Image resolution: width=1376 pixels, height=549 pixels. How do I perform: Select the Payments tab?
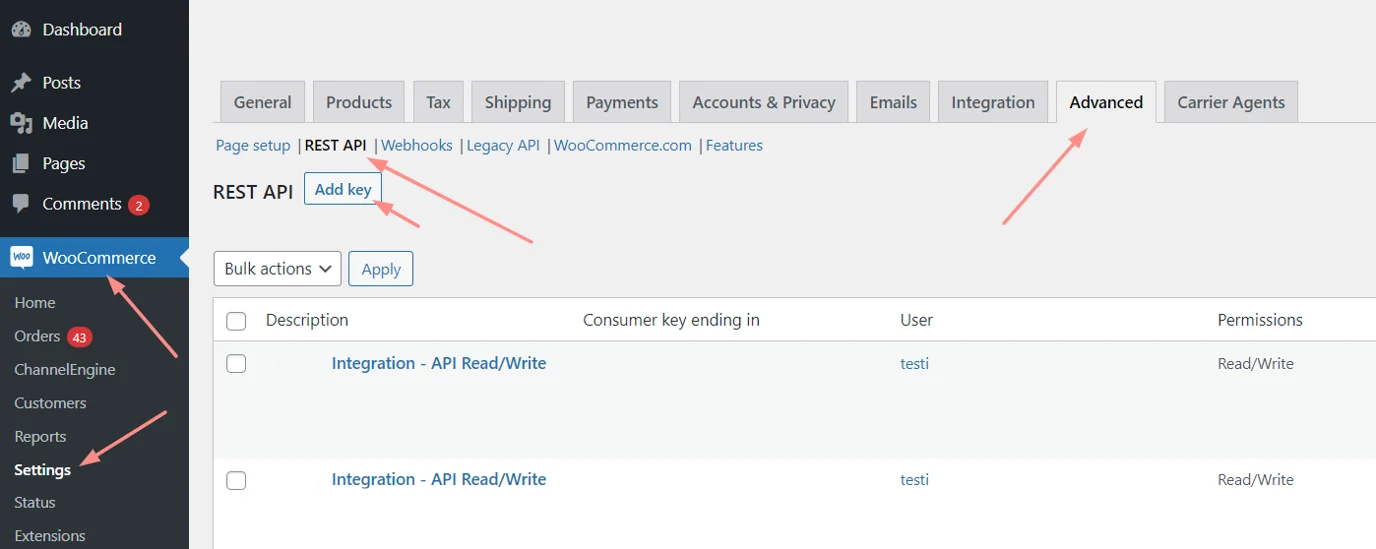(x=622, y=102)
